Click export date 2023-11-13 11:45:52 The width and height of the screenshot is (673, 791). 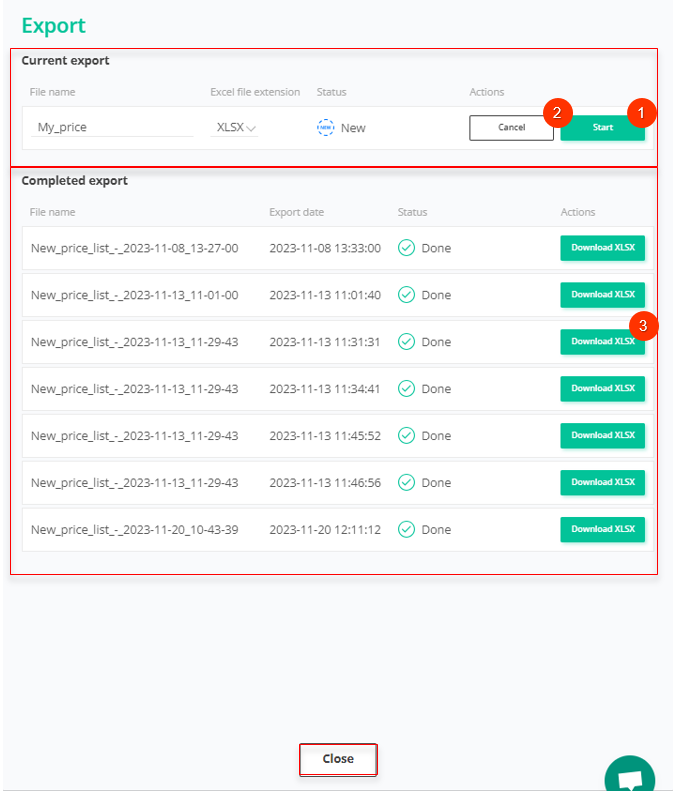coord(325,436)
